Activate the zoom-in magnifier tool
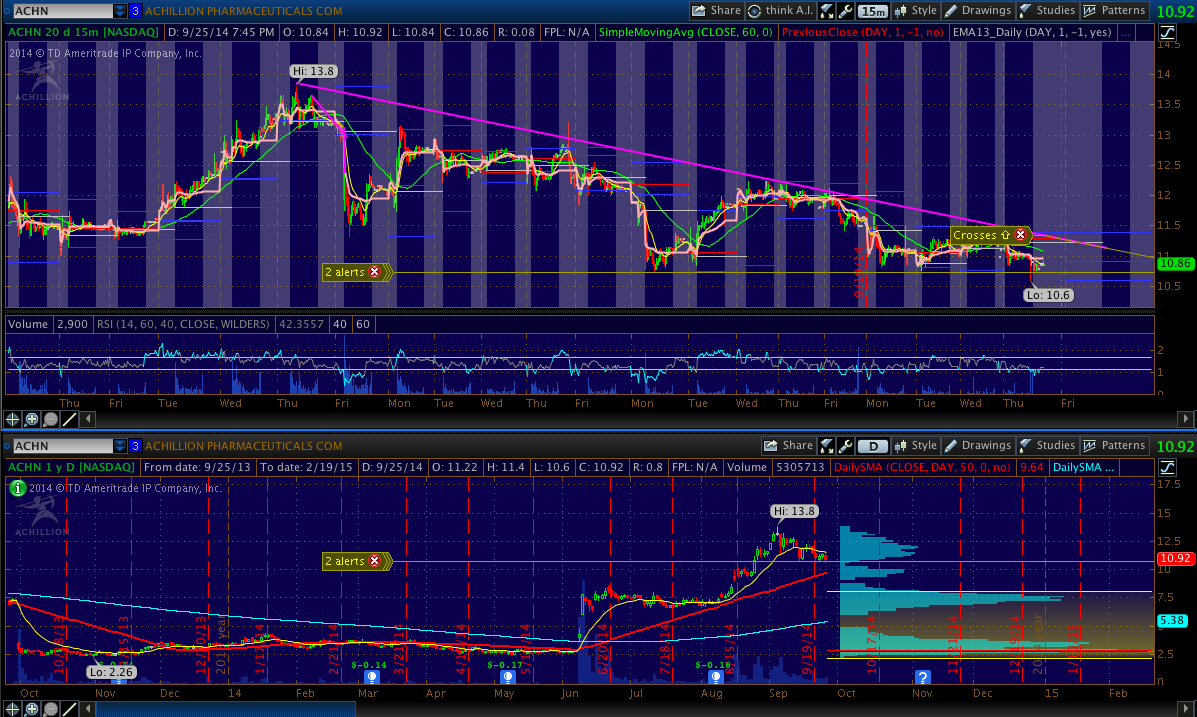1197x717 pixels. (32, 419)
